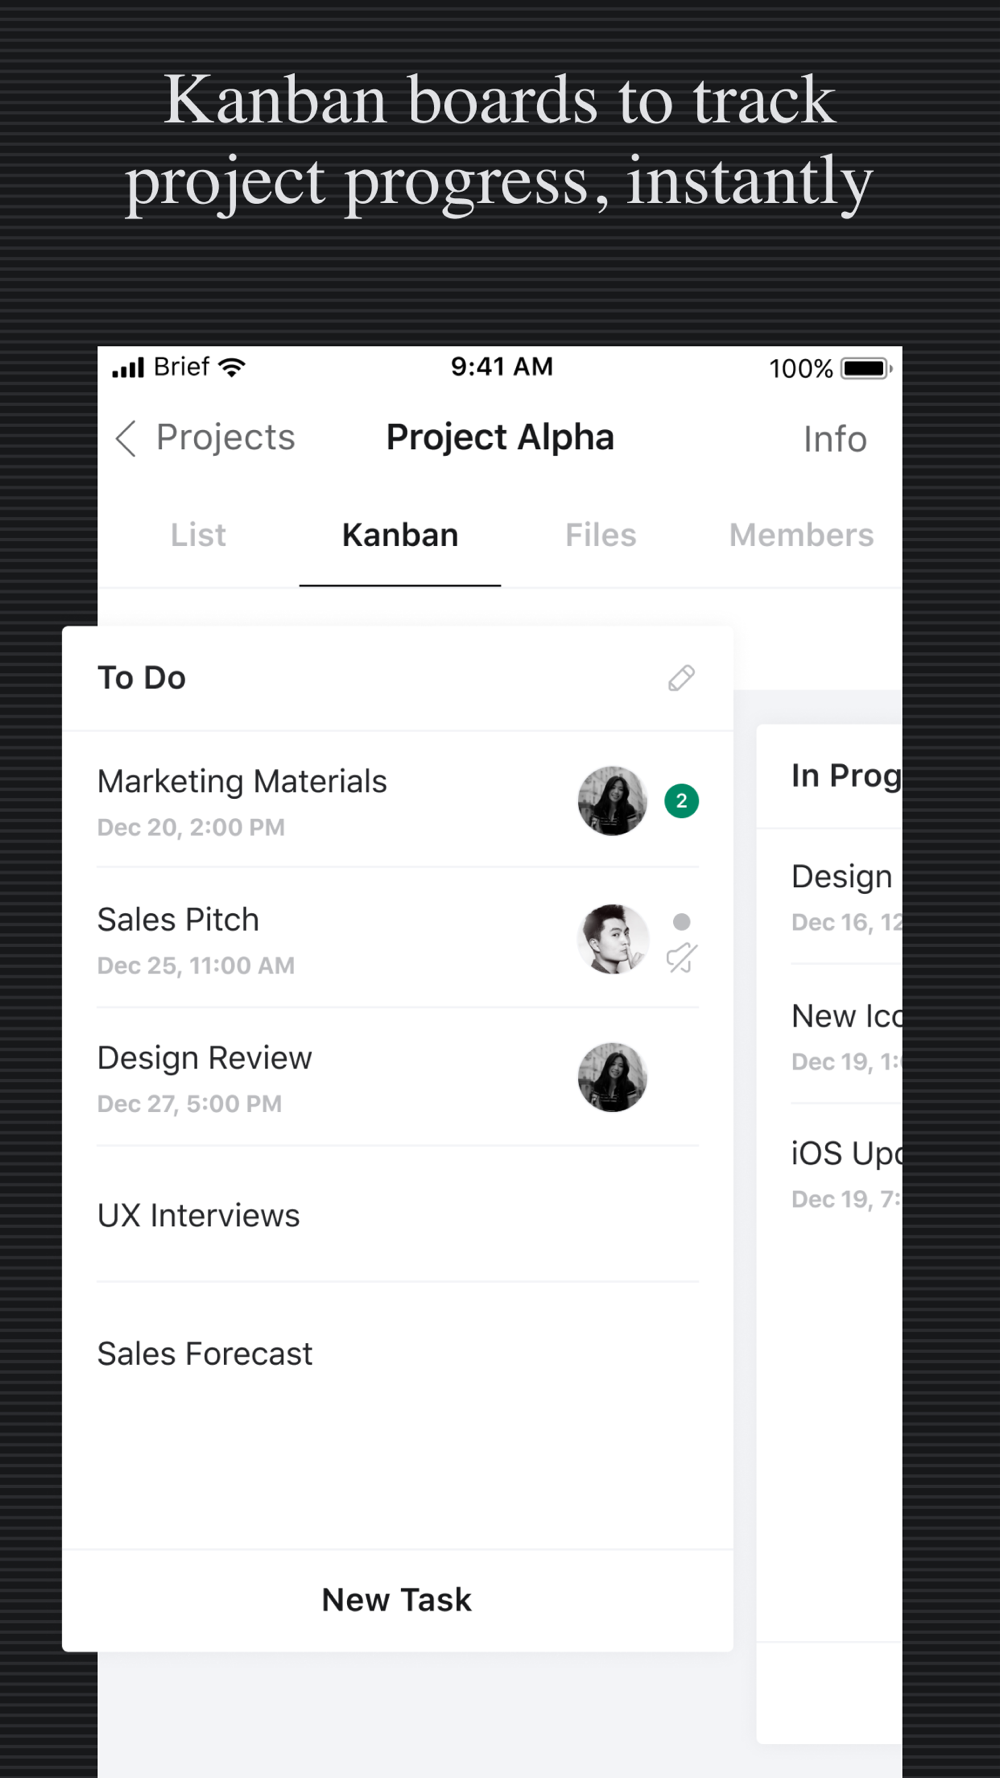
Task: Open assignee avatar on Sales Pitch
Action: [x=612, y=939]
